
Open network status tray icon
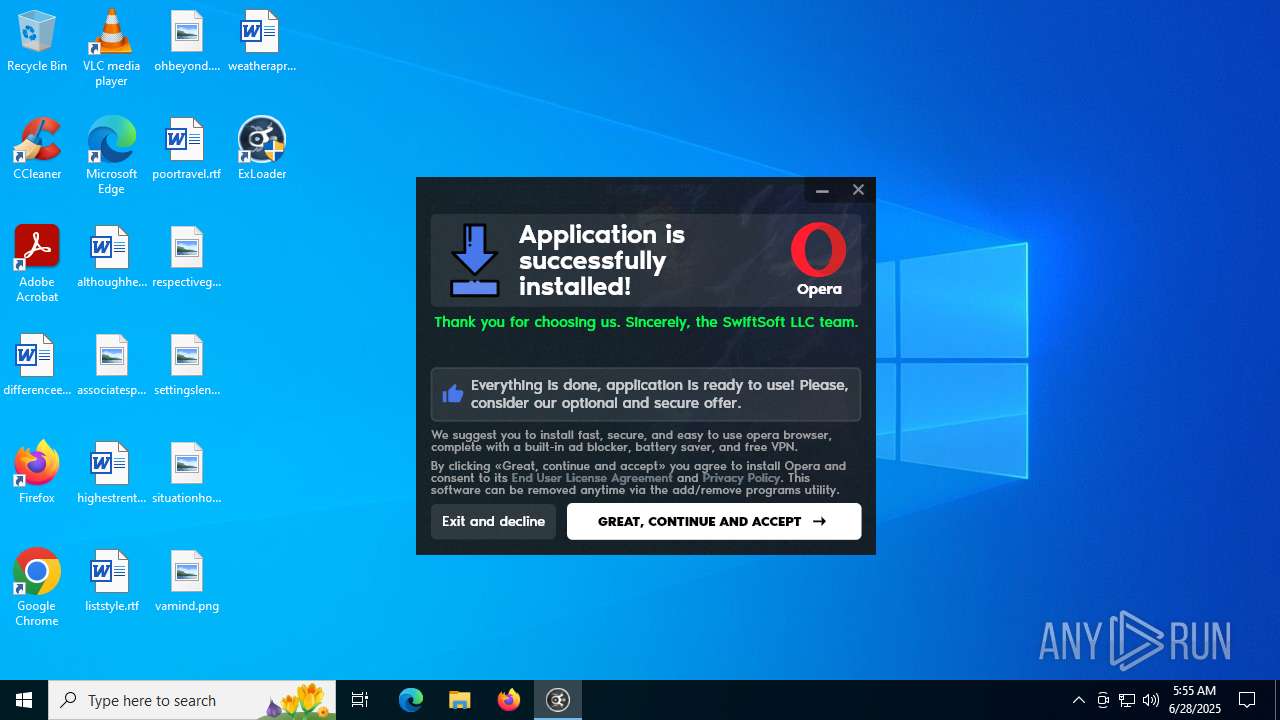(1127, 700)
